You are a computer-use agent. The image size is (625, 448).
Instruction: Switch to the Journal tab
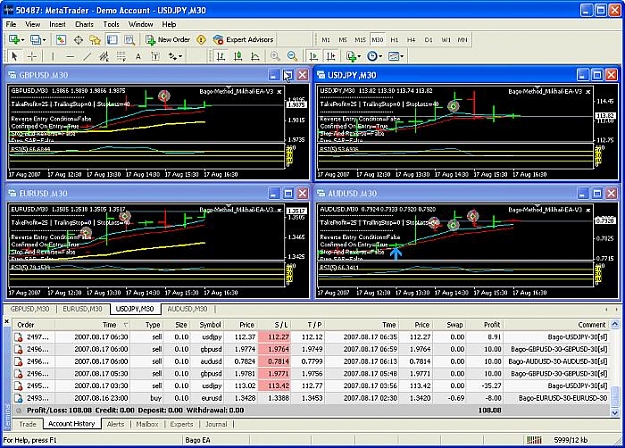coord(216,424)
